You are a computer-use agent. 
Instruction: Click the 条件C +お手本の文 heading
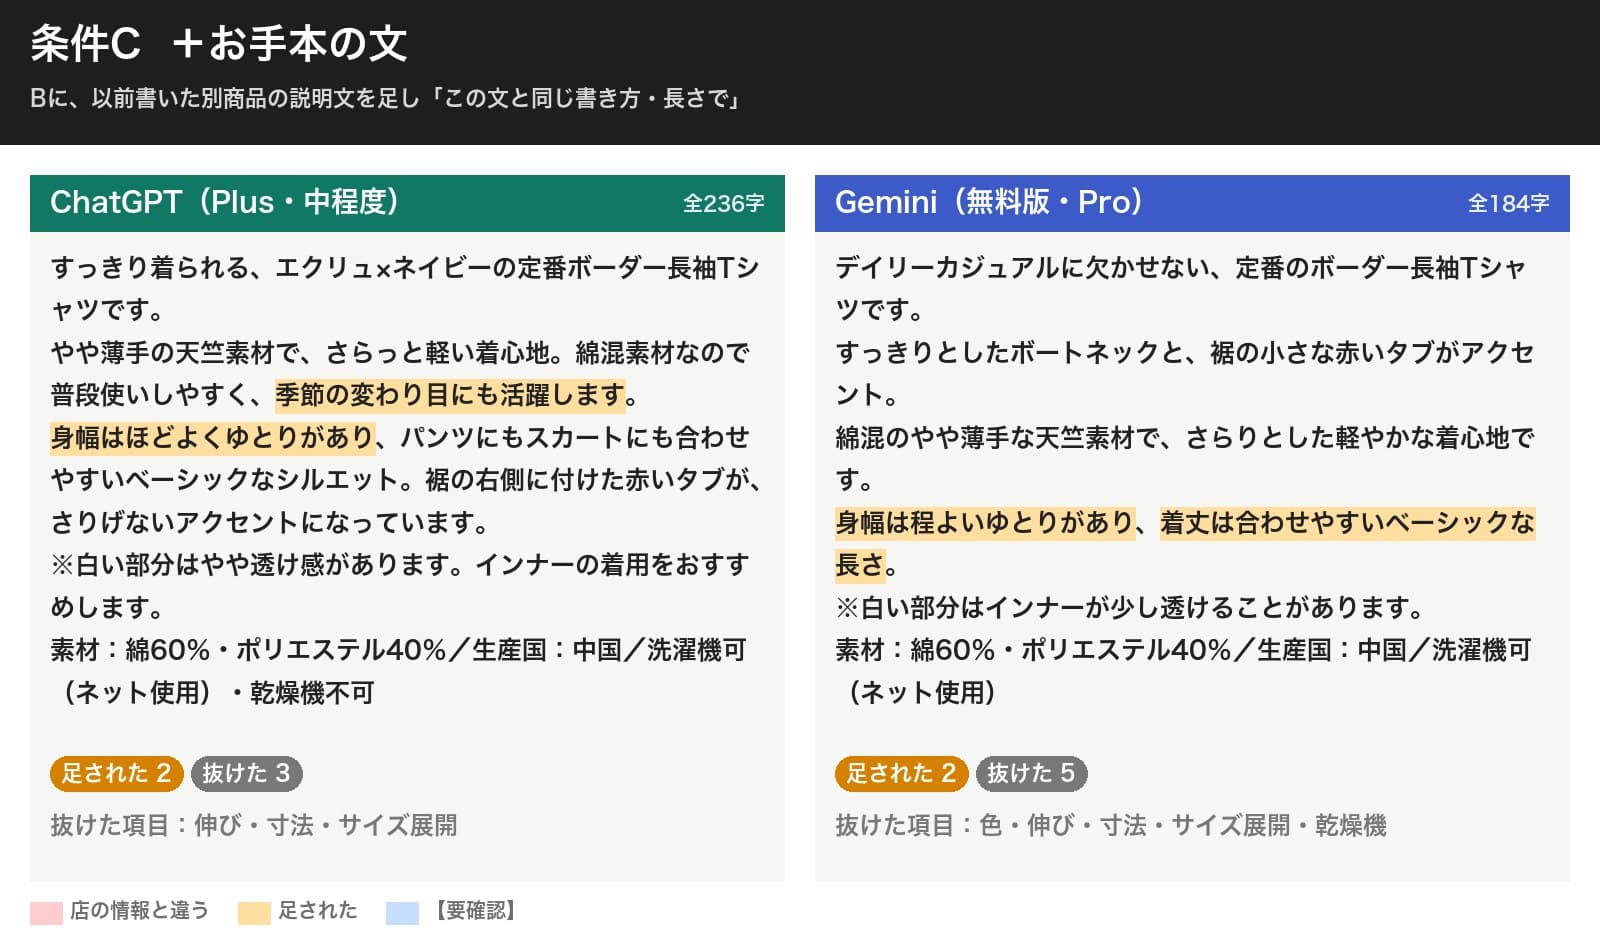point(219,43)
